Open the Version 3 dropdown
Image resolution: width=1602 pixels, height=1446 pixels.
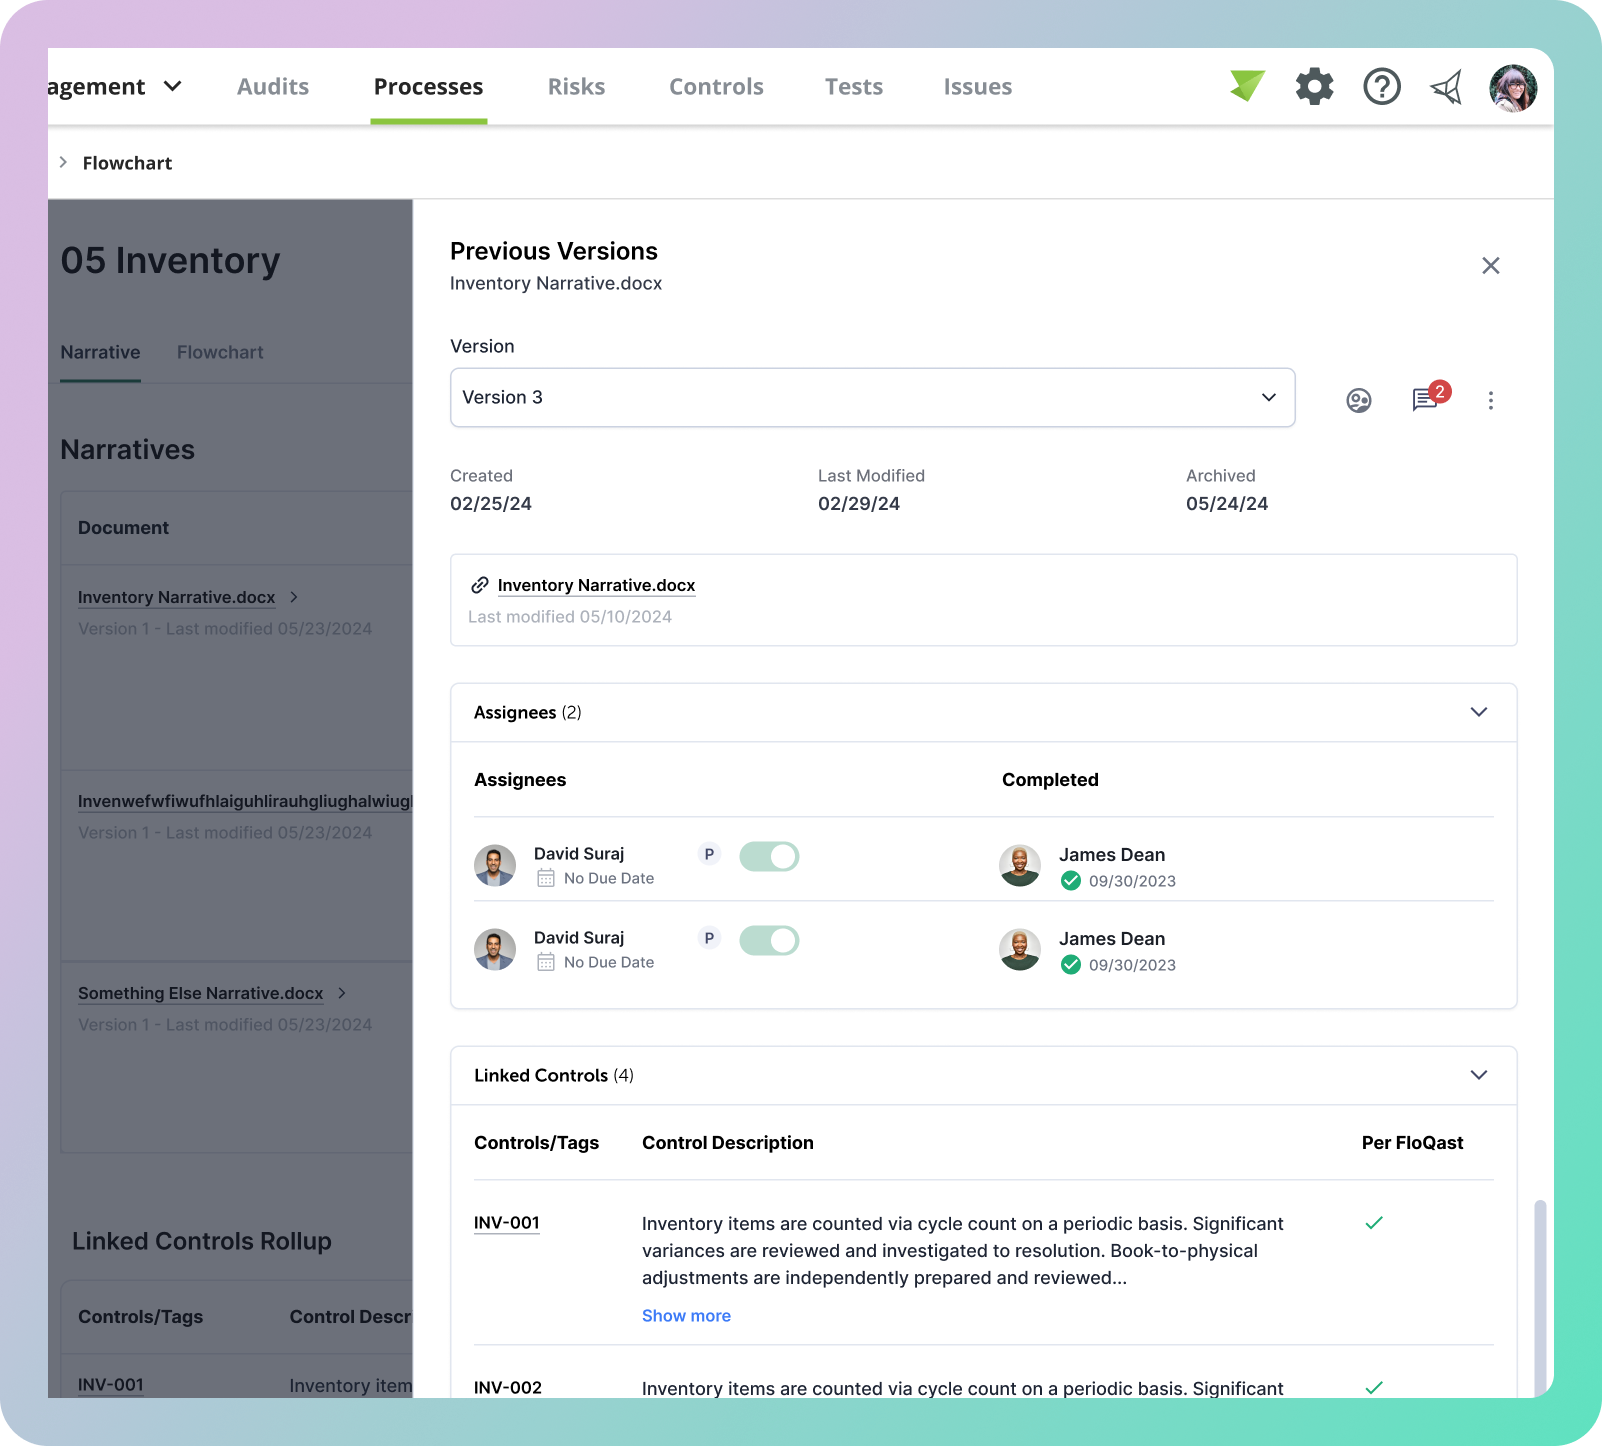point(872,398)
